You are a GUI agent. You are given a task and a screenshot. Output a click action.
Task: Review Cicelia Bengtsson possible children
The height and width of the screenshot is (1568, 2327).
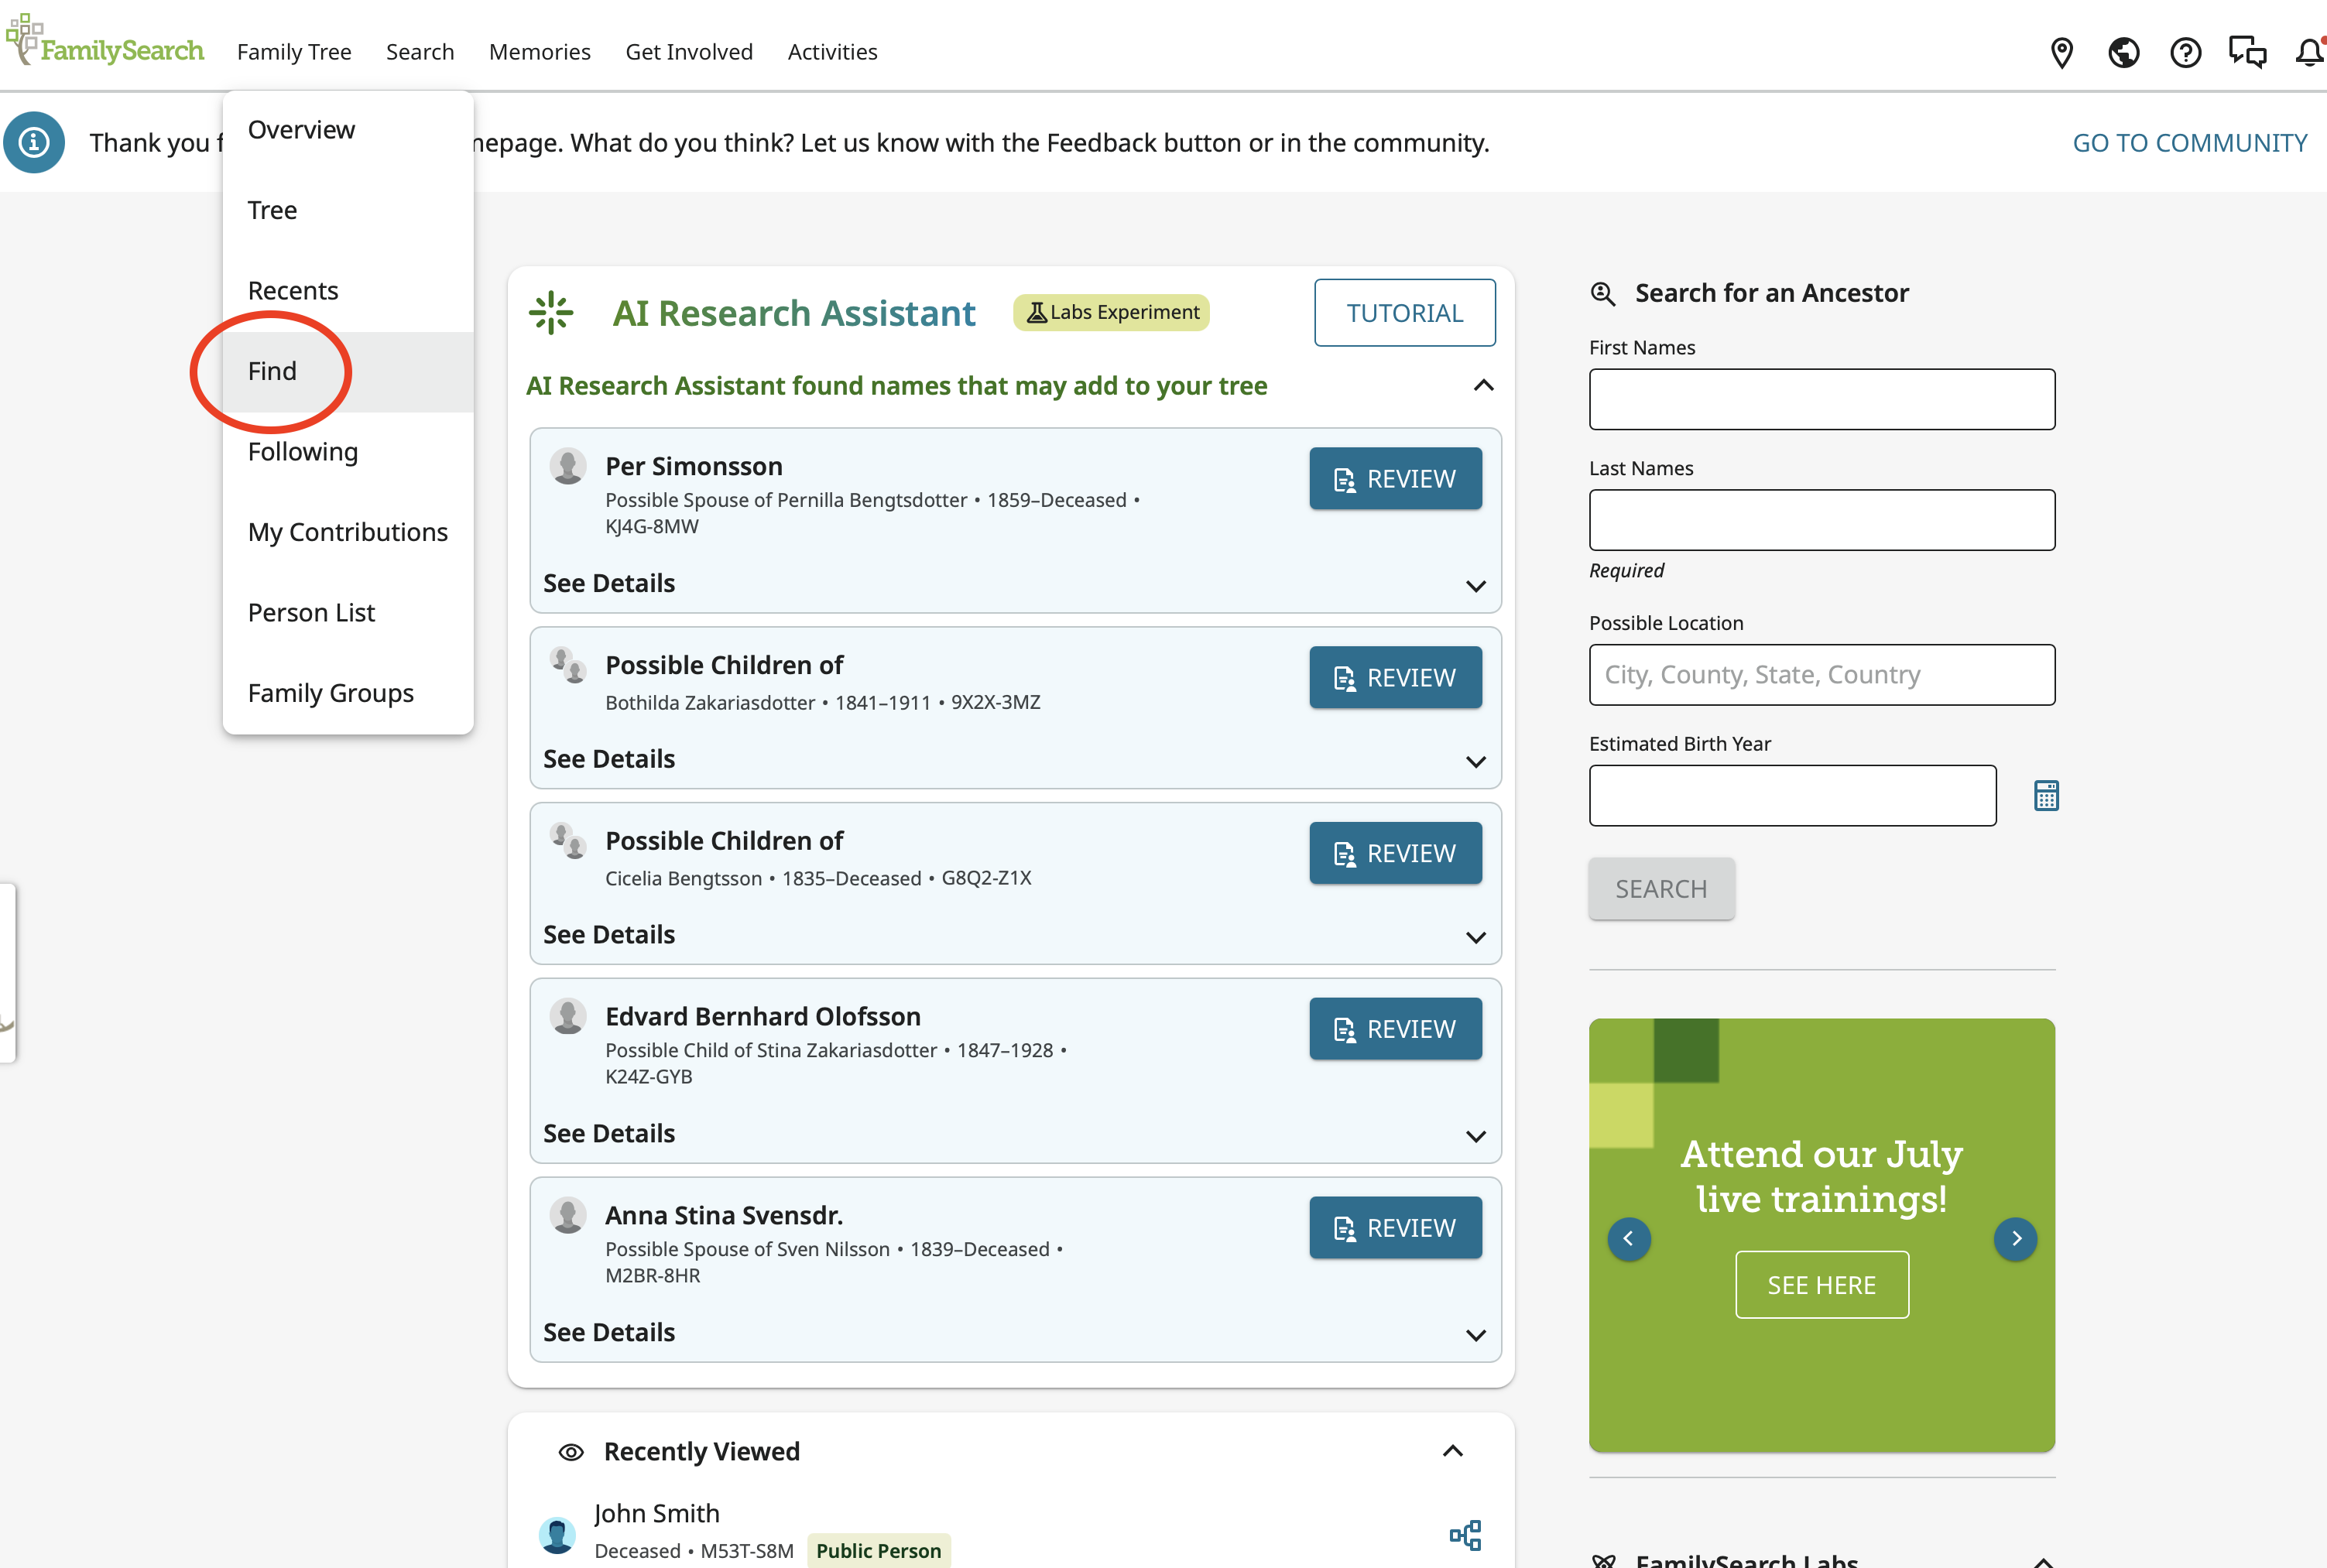[1395, 854]
